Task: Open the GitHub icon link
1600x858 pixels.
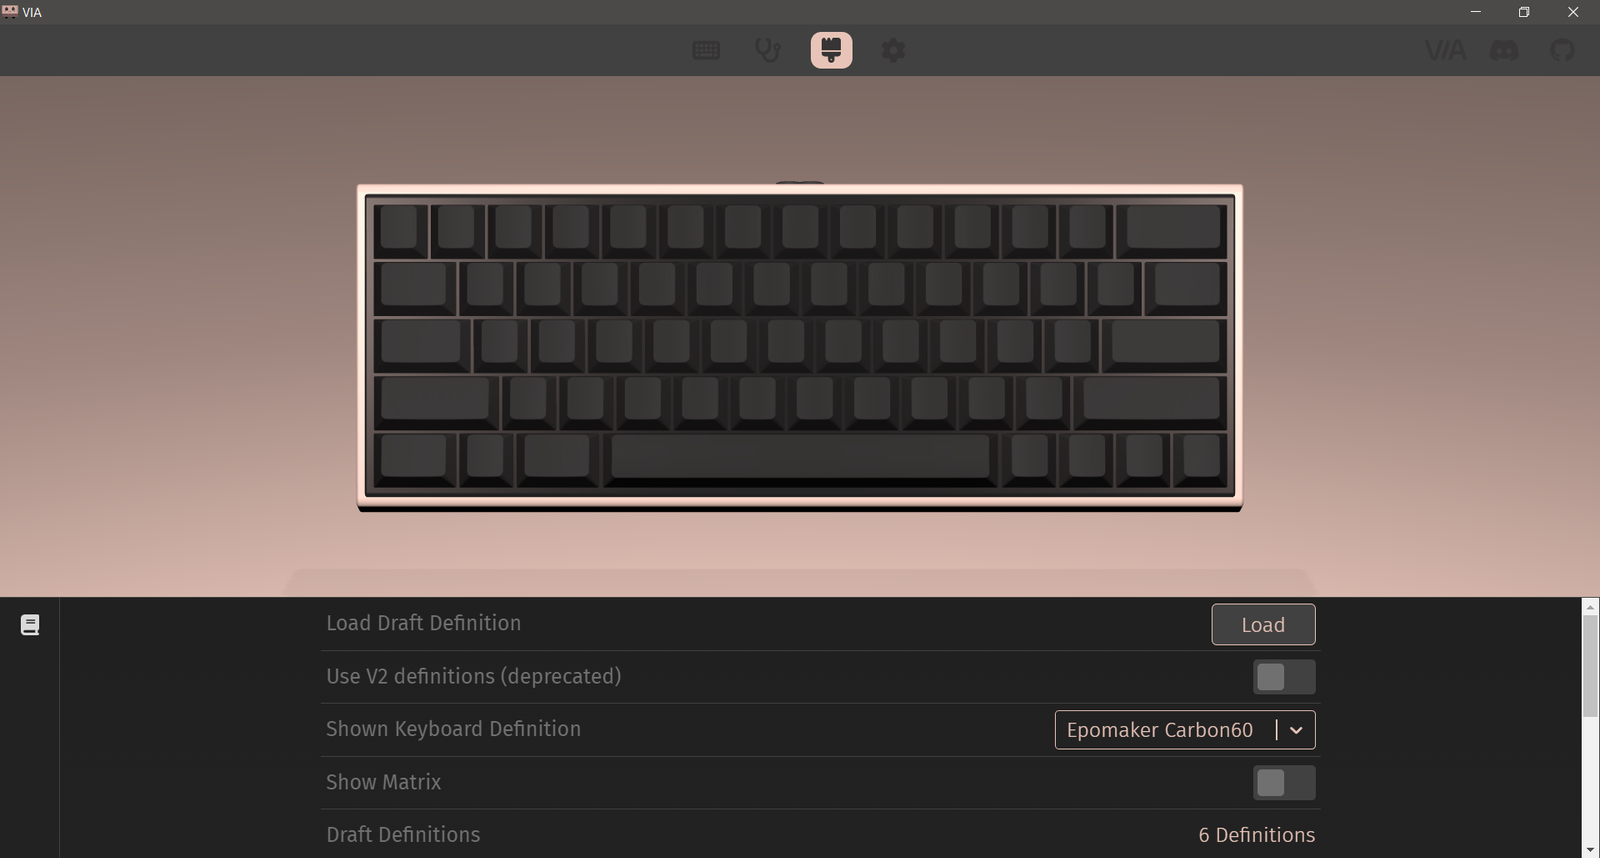Action: [1562, 50]
